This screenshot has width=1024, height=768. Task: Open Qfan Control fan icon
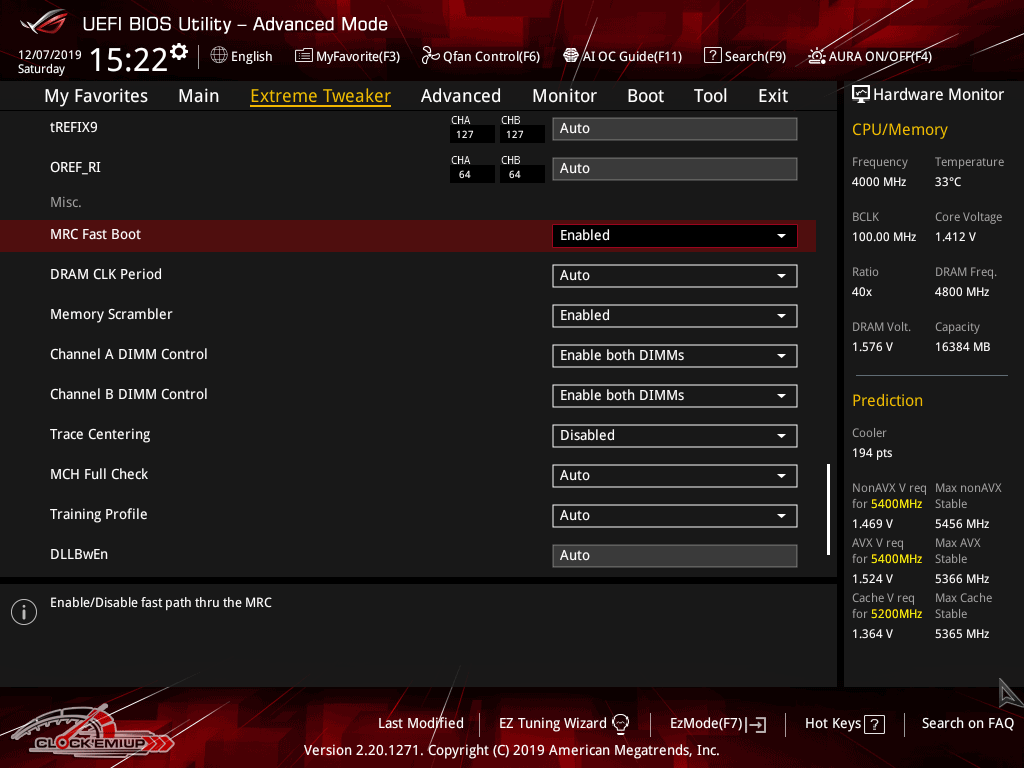(431, 56)
